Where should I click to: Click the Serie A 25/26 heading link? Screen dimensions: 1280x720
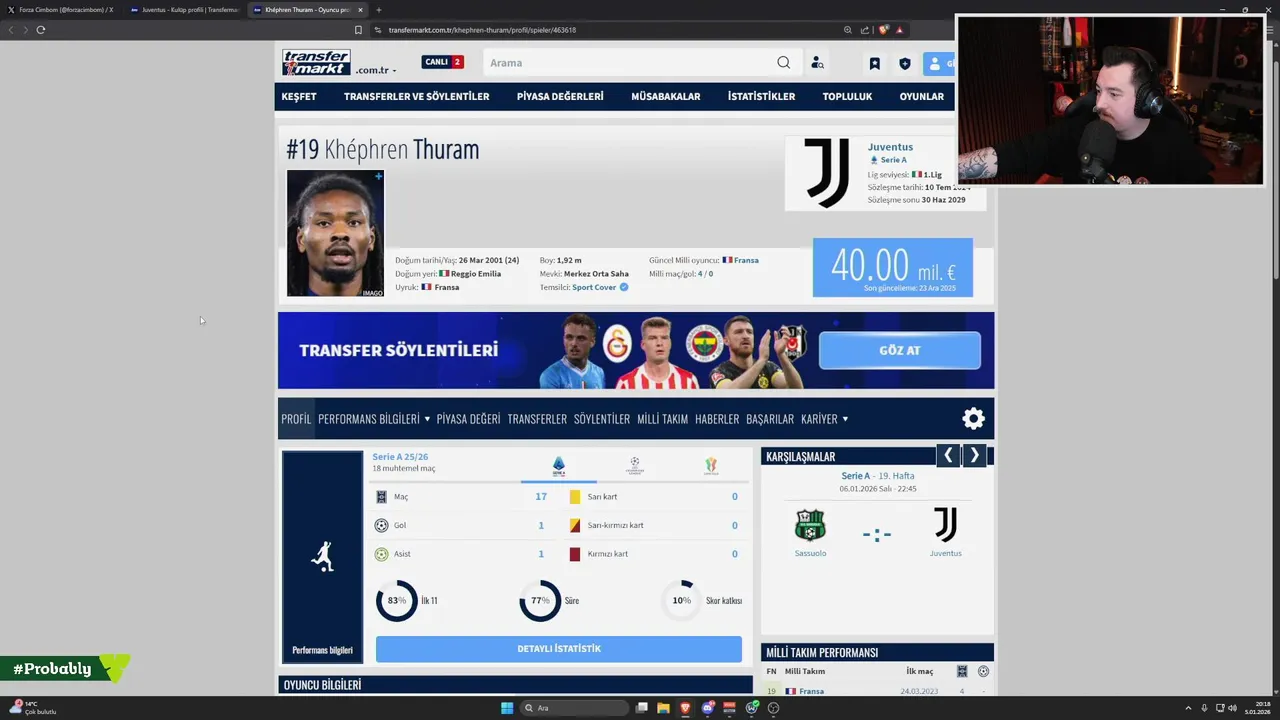[x=400, y=457]
